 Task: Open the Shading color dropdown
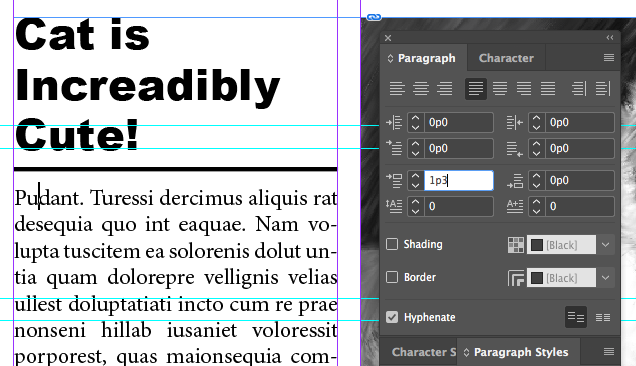606,245
